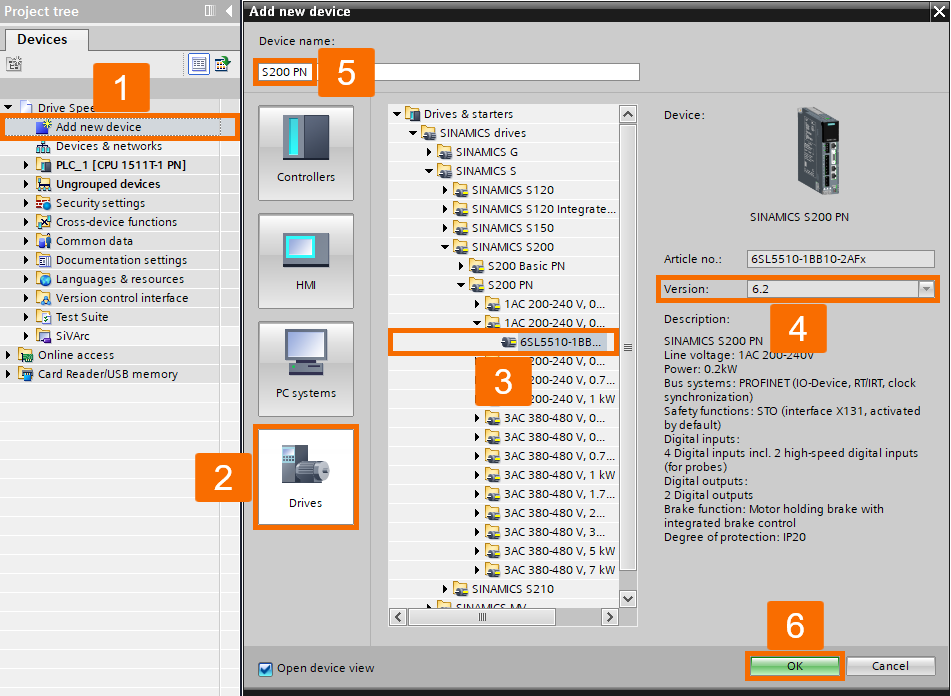Click the Controllers category button
This screenshot has height=696, width=951.
point(306,153)
